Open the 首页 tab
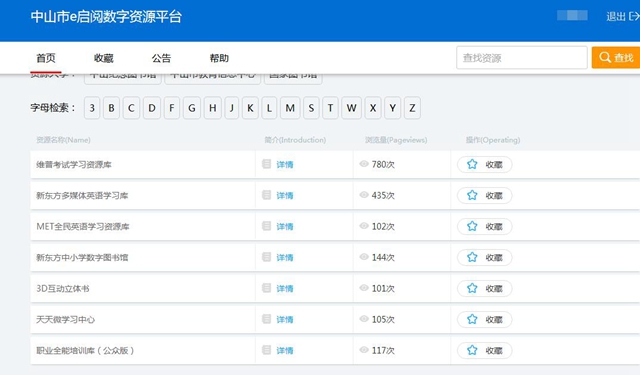The width and height of the screenshot is (640, 375). 46,58
